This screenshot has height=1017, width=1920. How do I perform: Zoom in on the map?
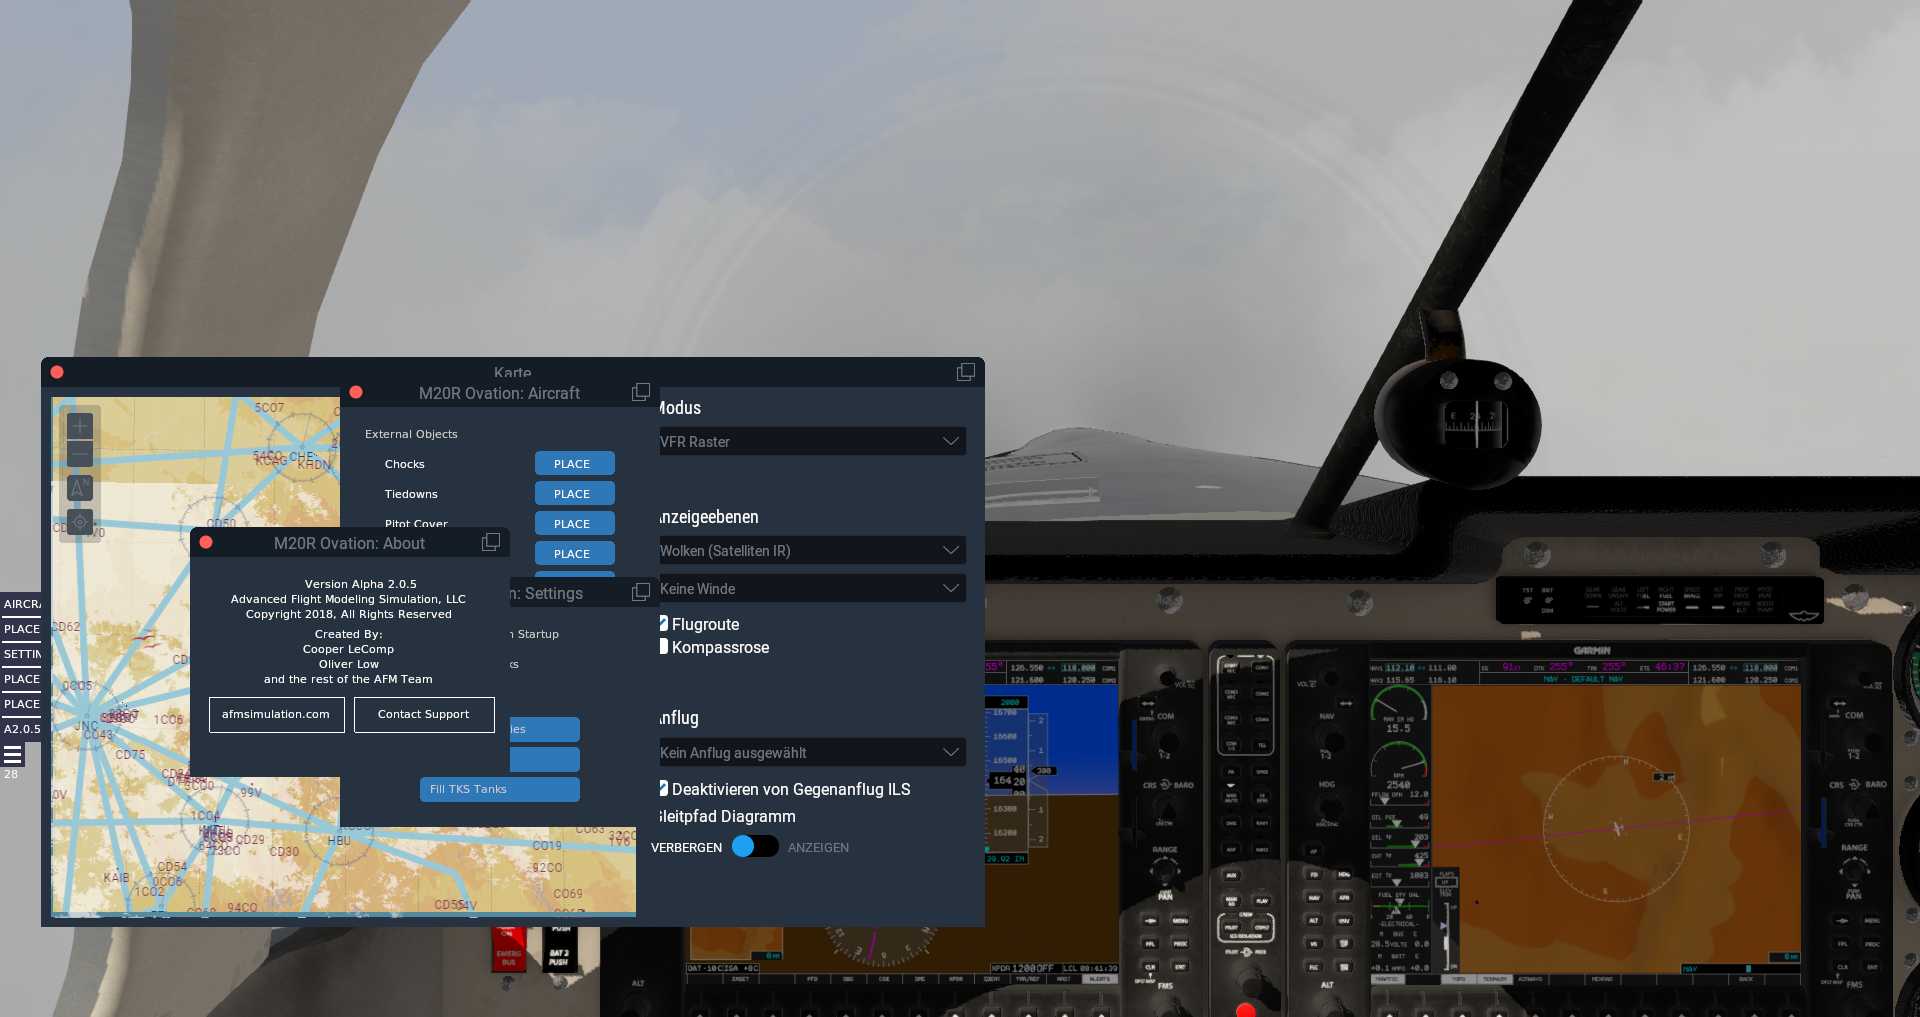tap(80, 426)
